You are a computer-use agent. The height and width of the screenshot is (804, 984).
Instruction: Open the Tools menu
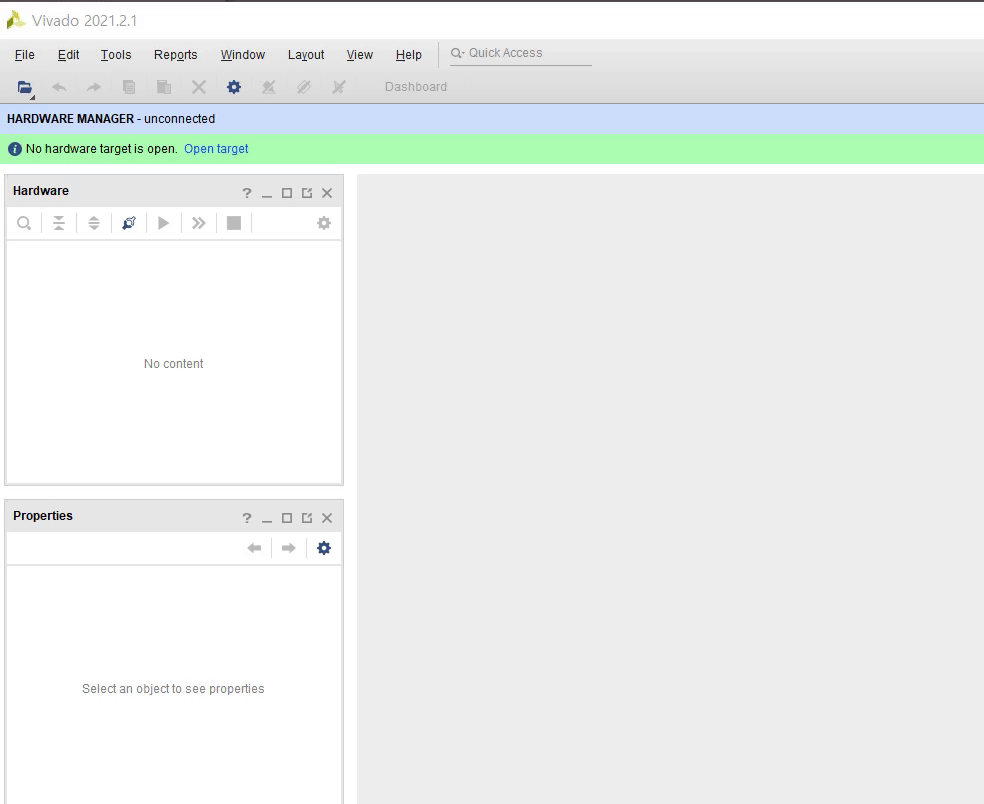click(x=116, y=55)
